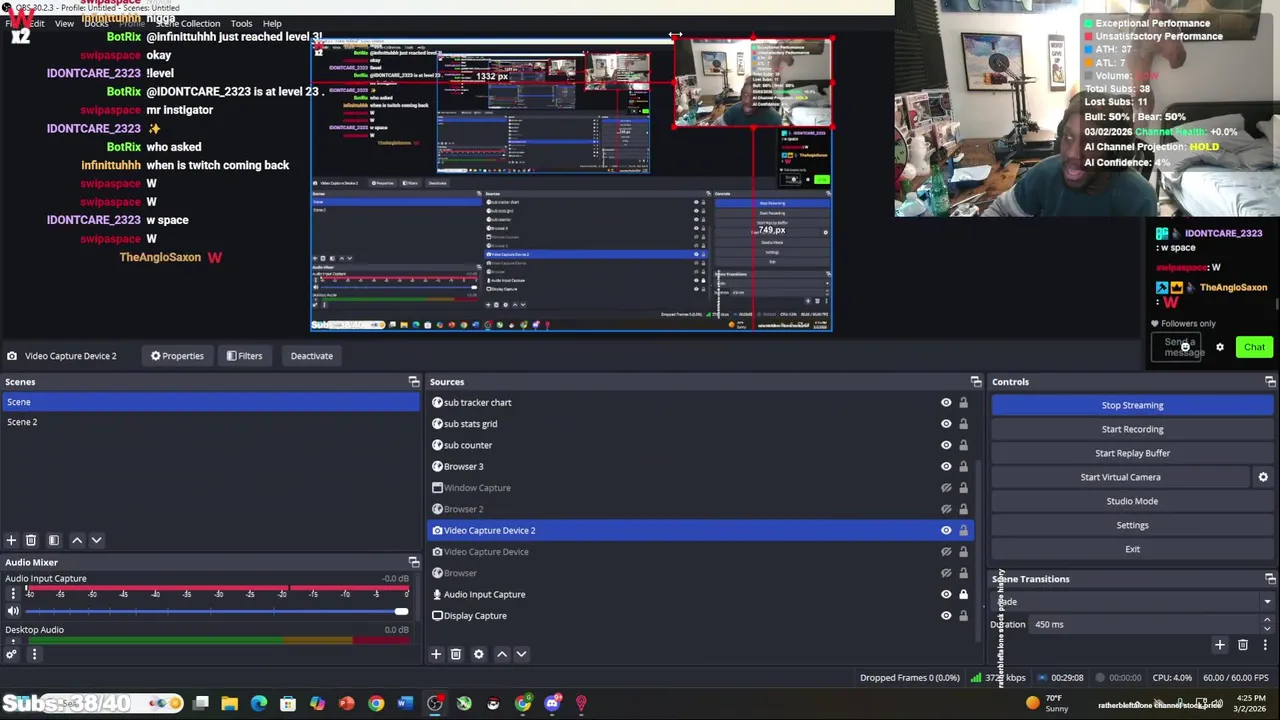Remove the scene transition with the trash icon
This screenshot has width=1280, height=720.
1243,645
